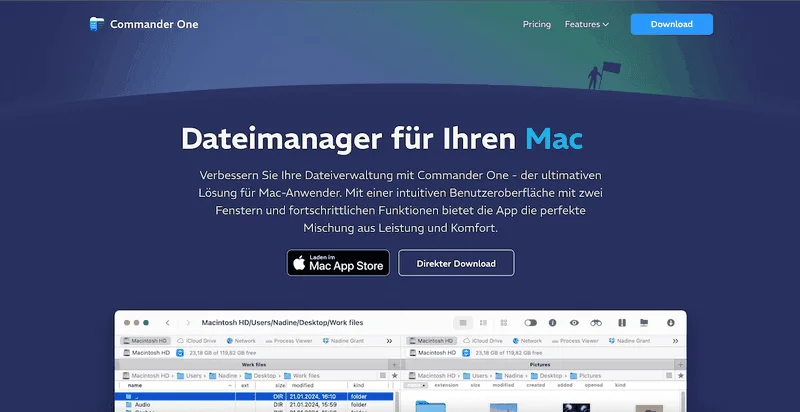800x412 pixels.
Task: Click Work files in left breadcrumb
Action: (x=302, y=376)
